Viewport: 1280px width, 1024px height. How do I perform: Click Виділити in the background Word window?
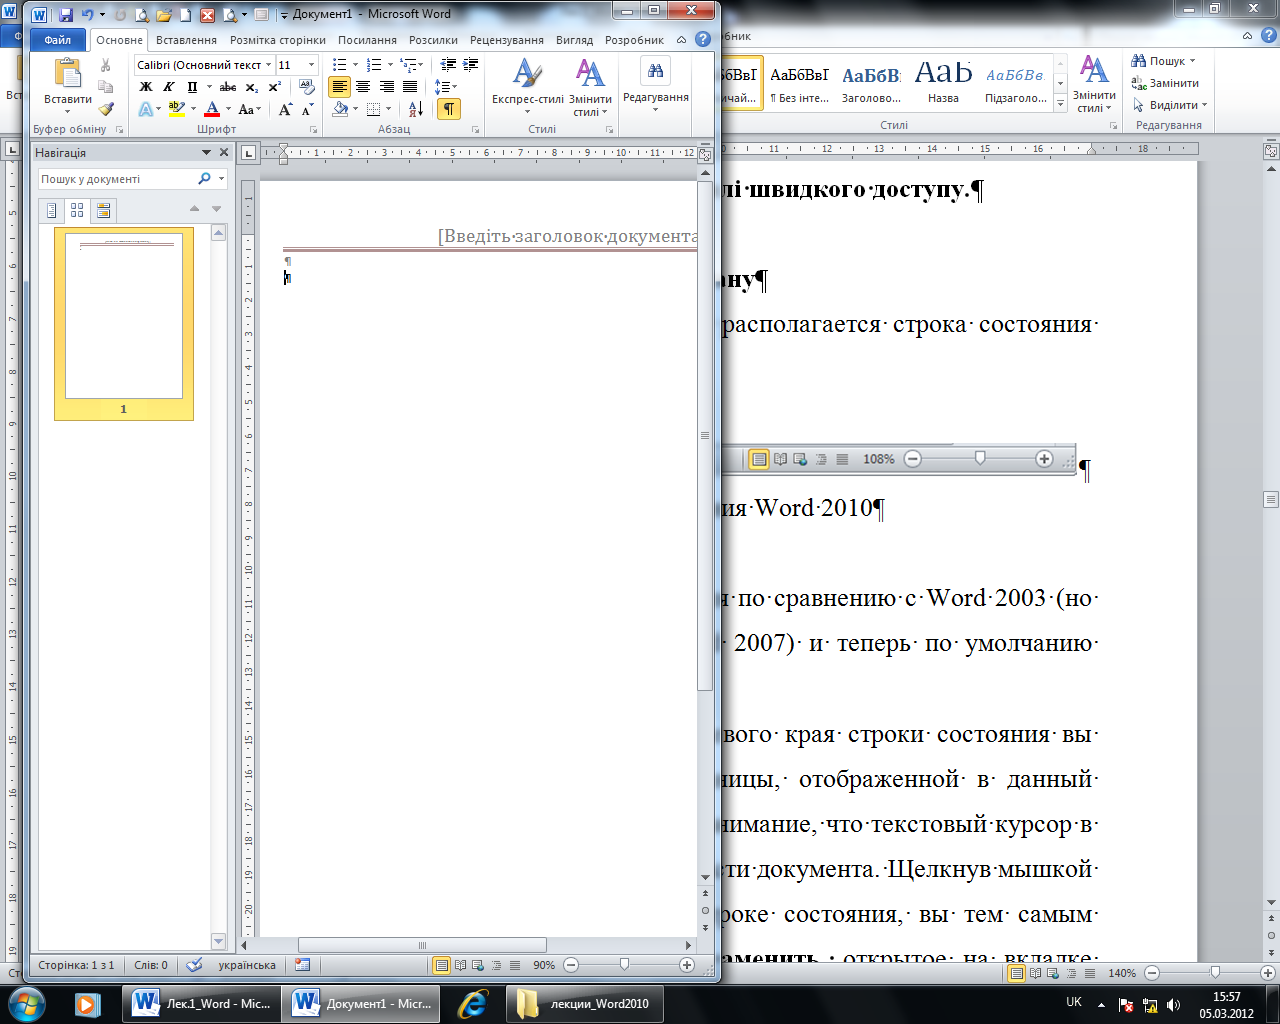coord(1170,105)
